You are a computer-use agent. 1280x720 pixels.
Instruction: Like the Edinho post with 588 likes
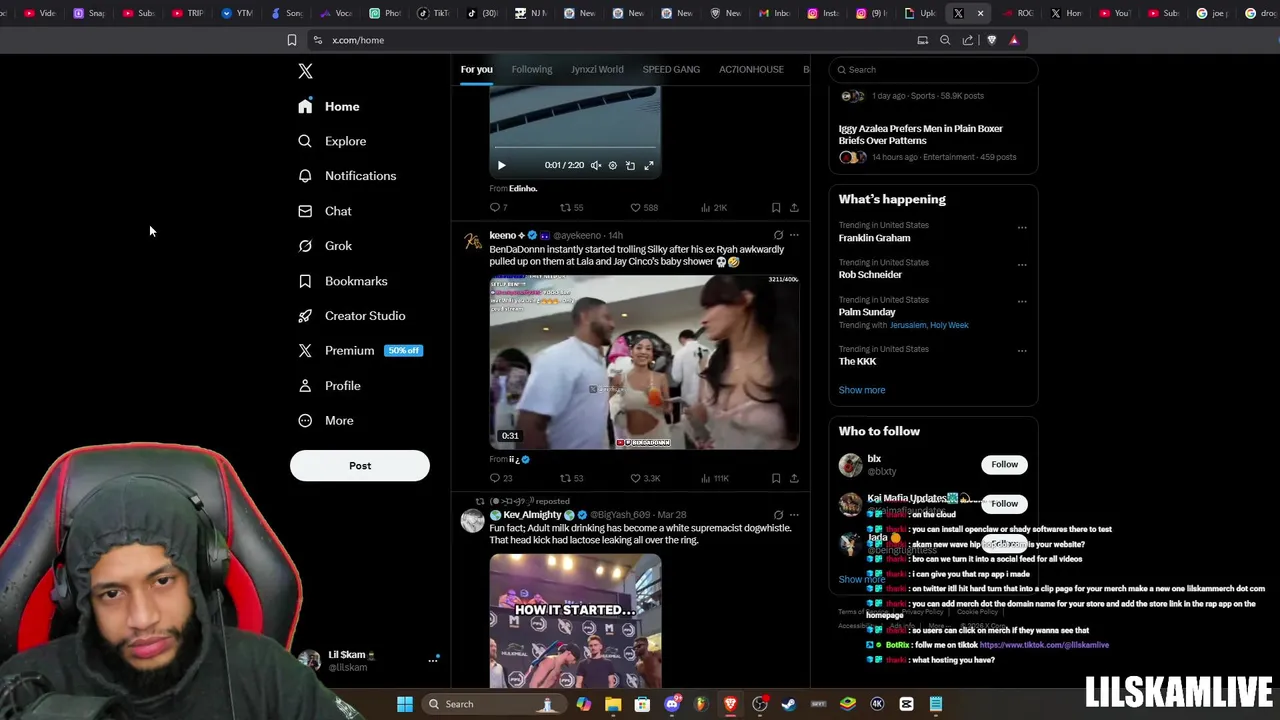coord(644,208)
